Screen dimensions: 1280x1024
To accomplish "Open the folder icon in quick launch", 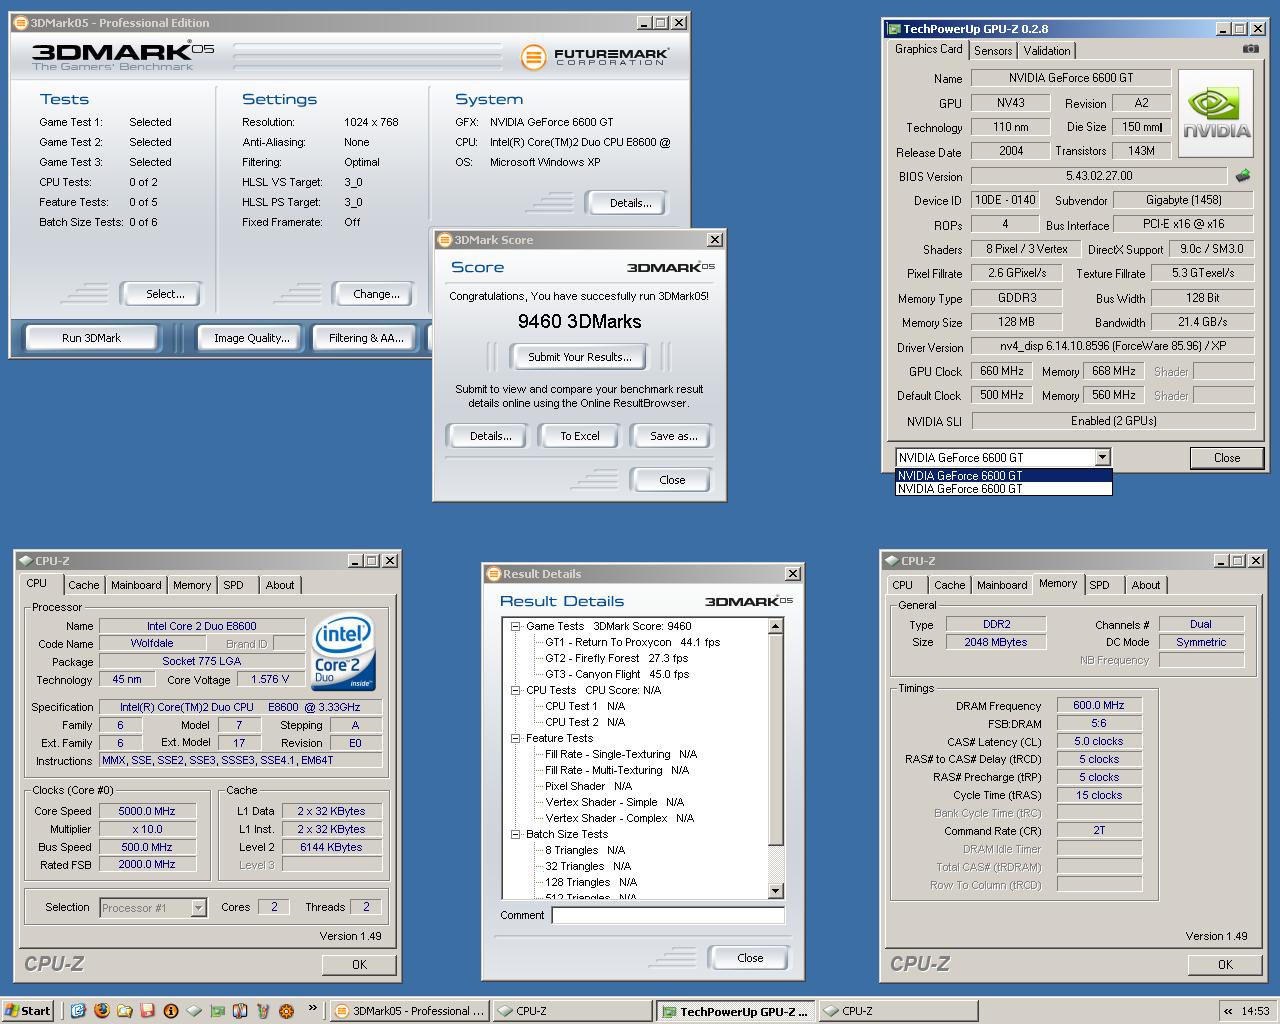I will [x=124, y=1011].
